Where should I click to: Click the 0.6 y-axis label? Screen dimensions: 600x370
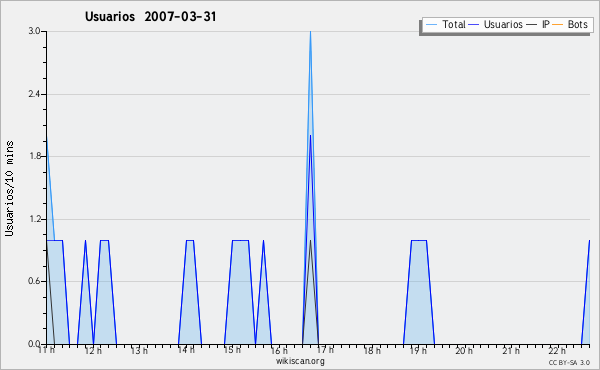click(34, 281)
